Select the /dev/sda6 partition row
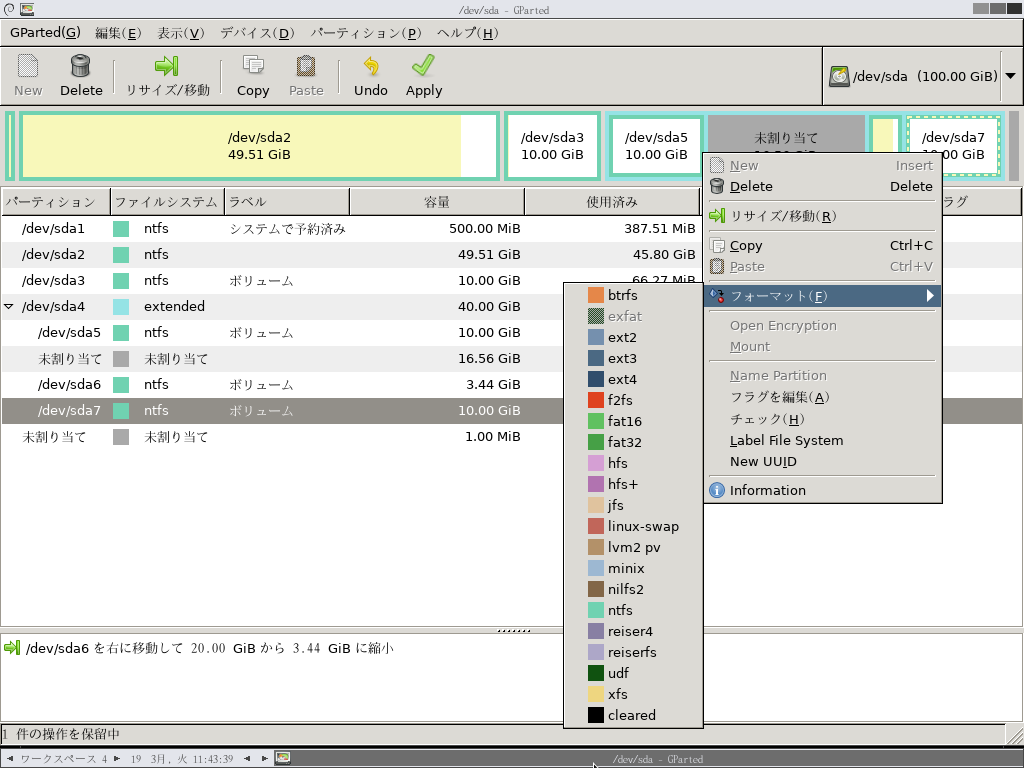 (x=282, y=385)
